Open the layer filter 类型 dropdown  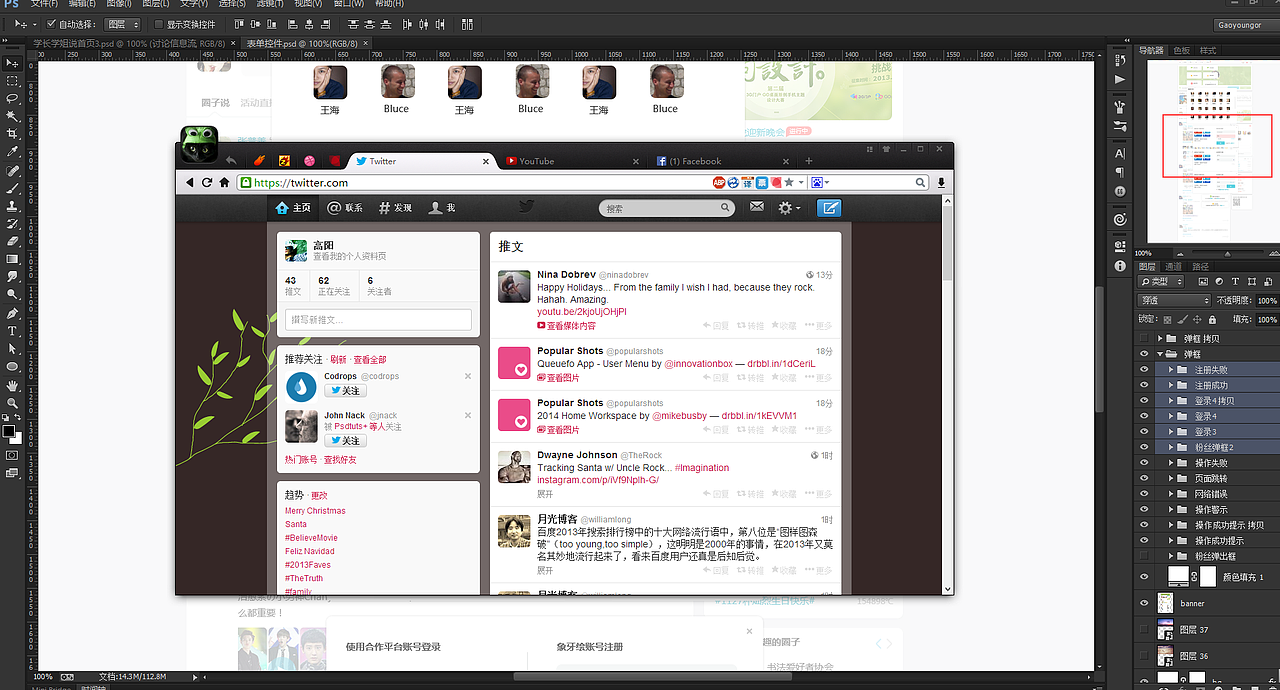tap(1162, 282)
